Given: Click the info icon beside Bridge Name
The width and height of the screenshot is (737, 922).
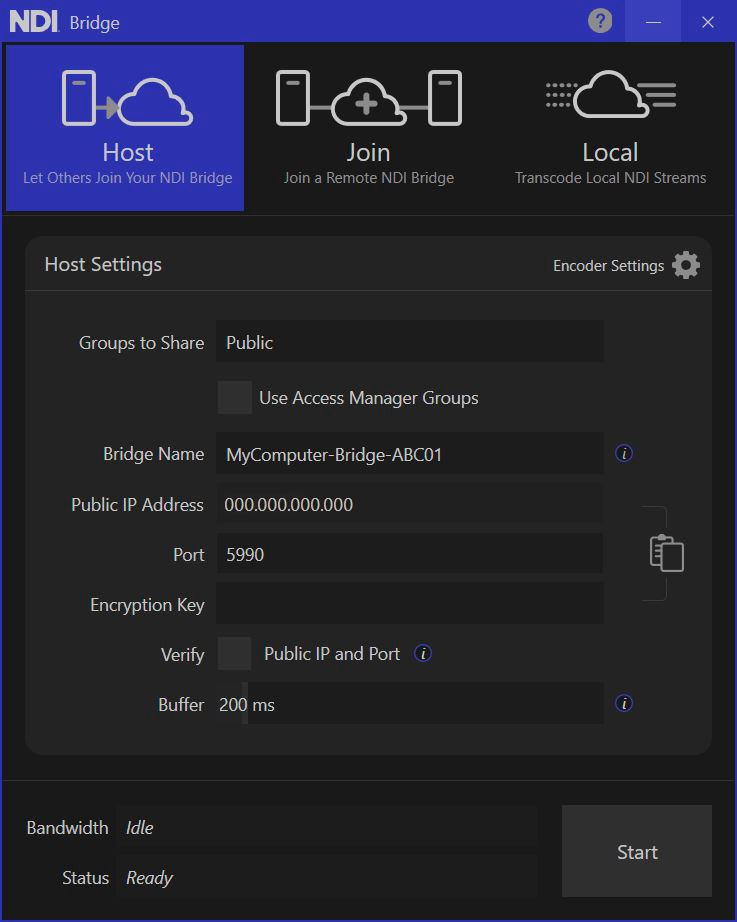Looking at the screenshot, I should click(624, 454).
